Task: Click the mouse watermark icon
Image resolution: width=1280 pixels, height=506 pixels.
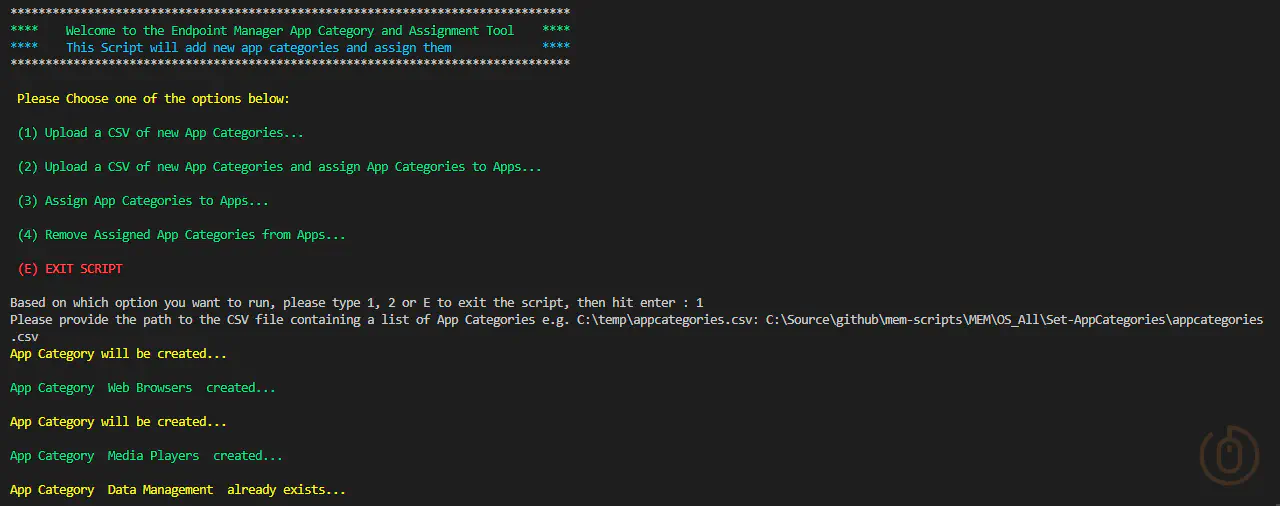Action: pyautogui.click(x=1229, y=456)
